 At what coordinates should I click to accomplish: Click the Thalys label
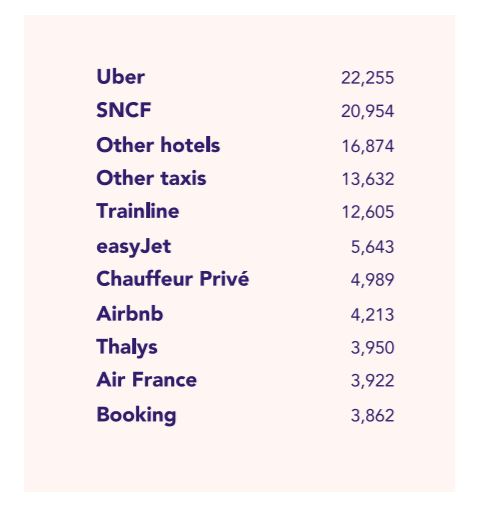tap(127, 347)
